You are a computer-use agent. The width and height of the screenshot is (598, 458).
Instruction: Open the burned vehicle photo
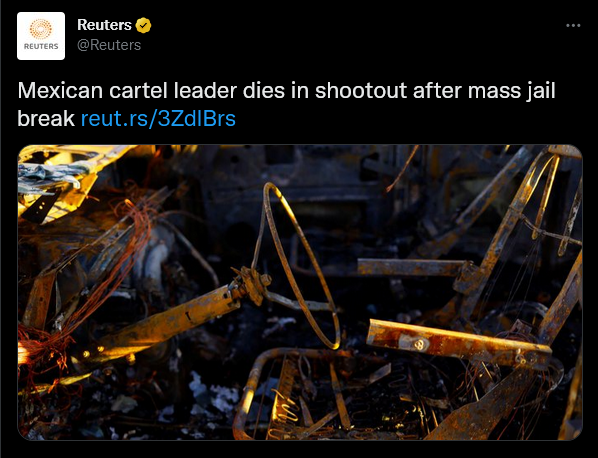click(300, 292)
